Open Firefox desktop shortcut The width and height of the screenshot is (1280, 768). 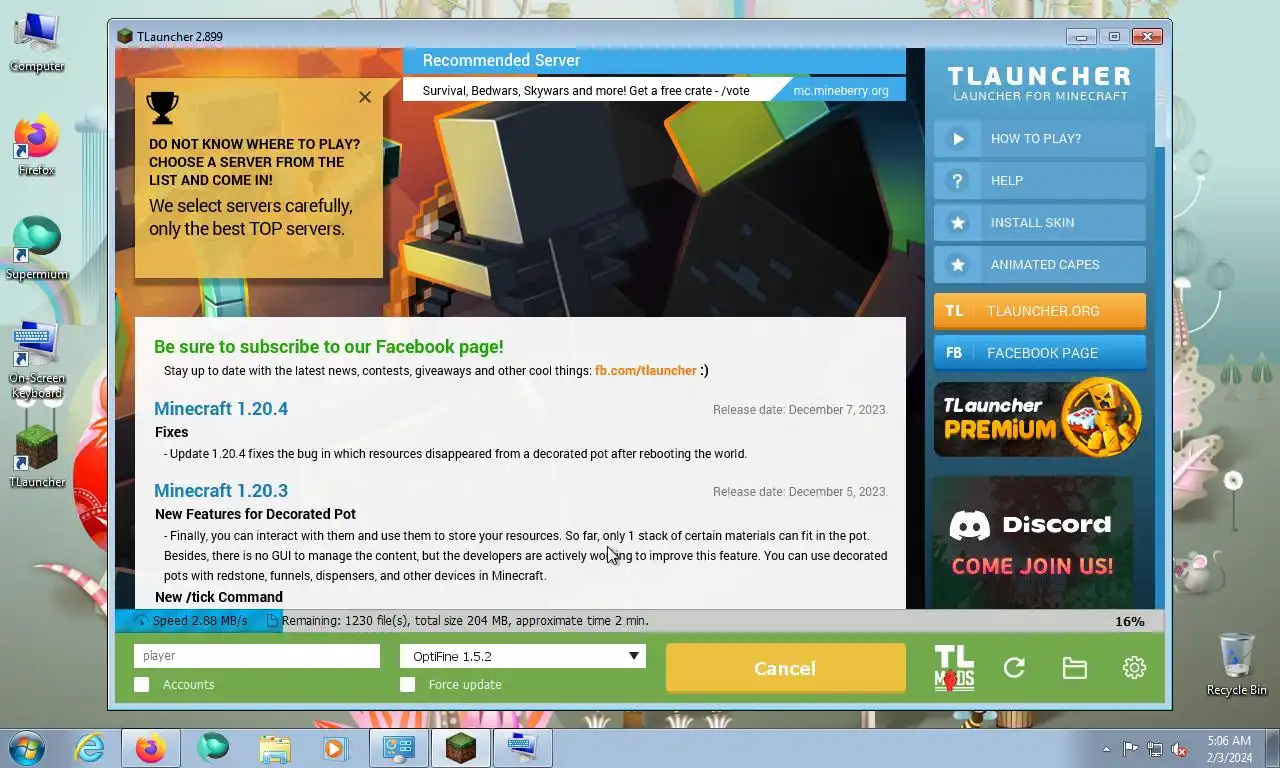[37, 146]
